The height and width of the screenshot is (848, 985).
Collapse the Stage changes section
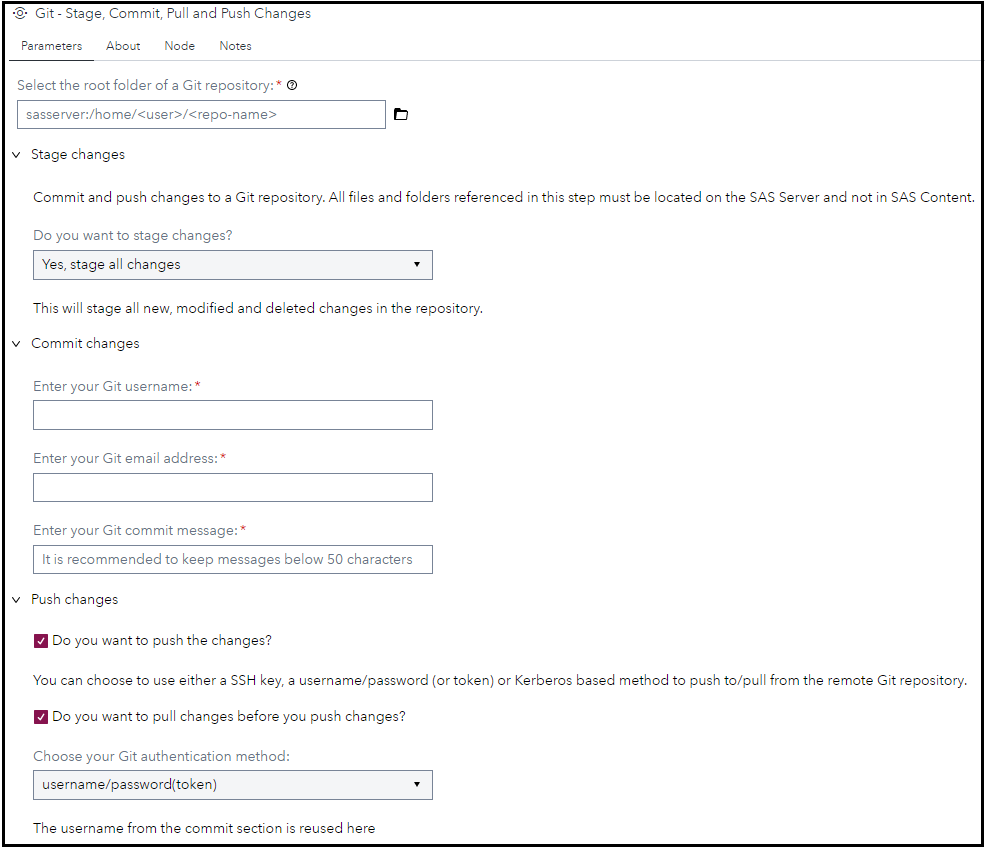point(16,155)
